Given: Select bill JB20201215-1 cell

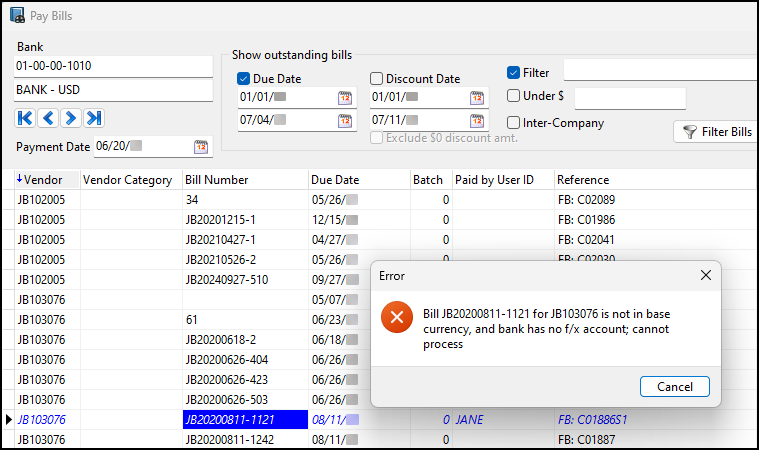Looking at the screenshot, I should [x=245, y=220].
